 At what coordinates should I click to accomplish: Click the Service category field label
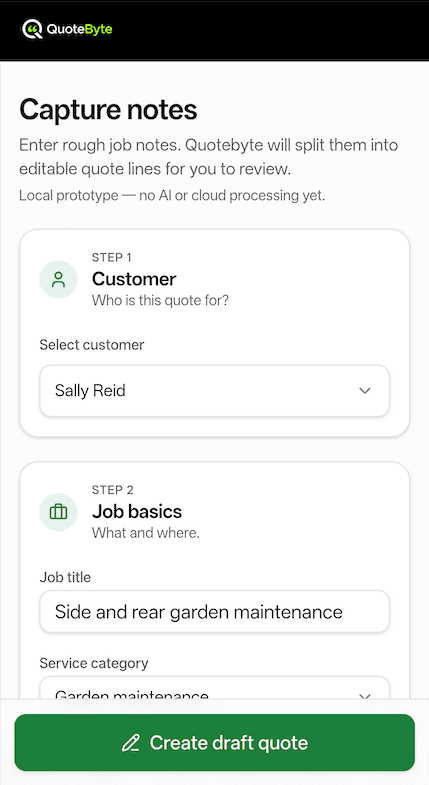tap(94, 663)
